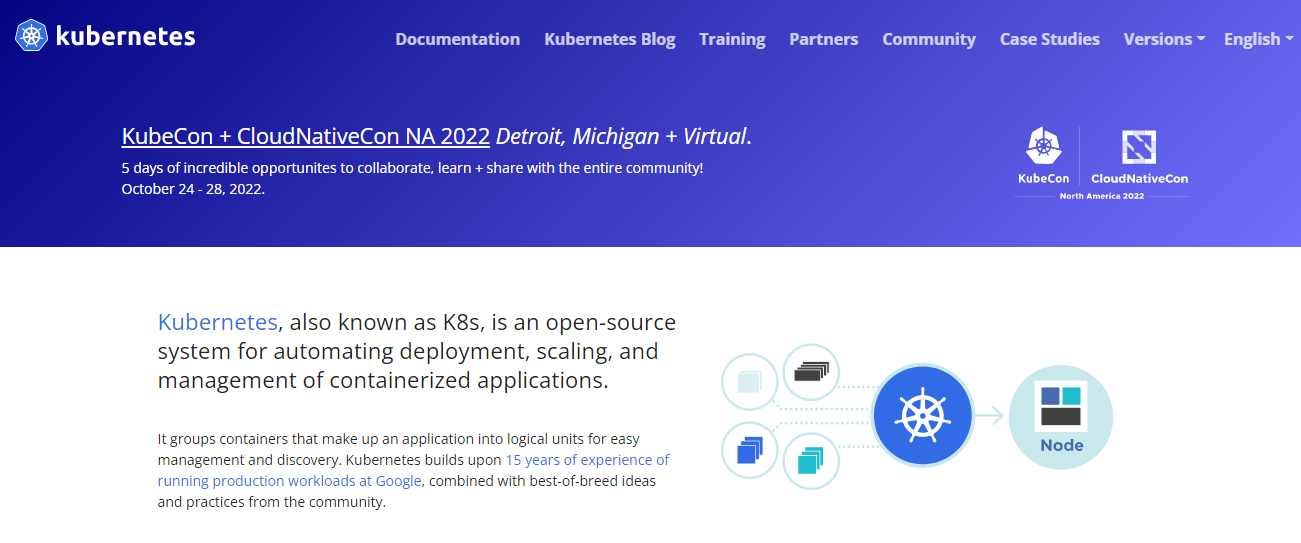Click the Kubernetes helm wheel logo icon
This screenshot has height=543, width=1301.
coord(32,37)
